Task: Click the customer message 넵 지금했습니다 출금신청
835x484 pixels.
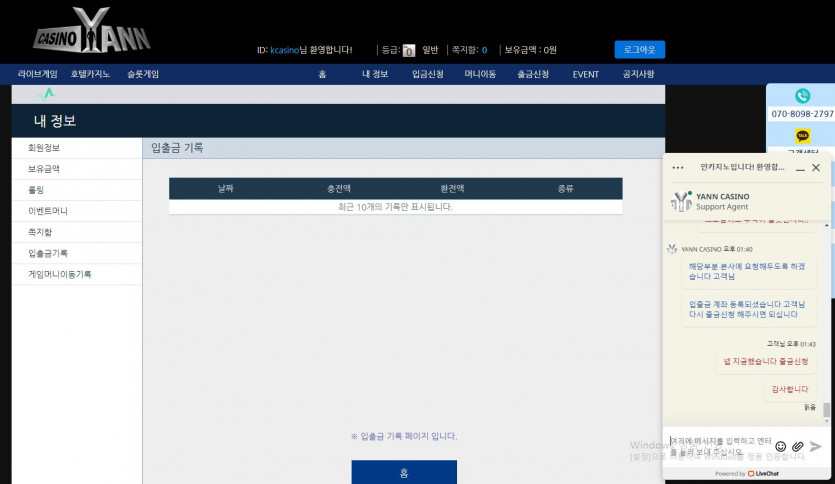Action: [766, 362]
